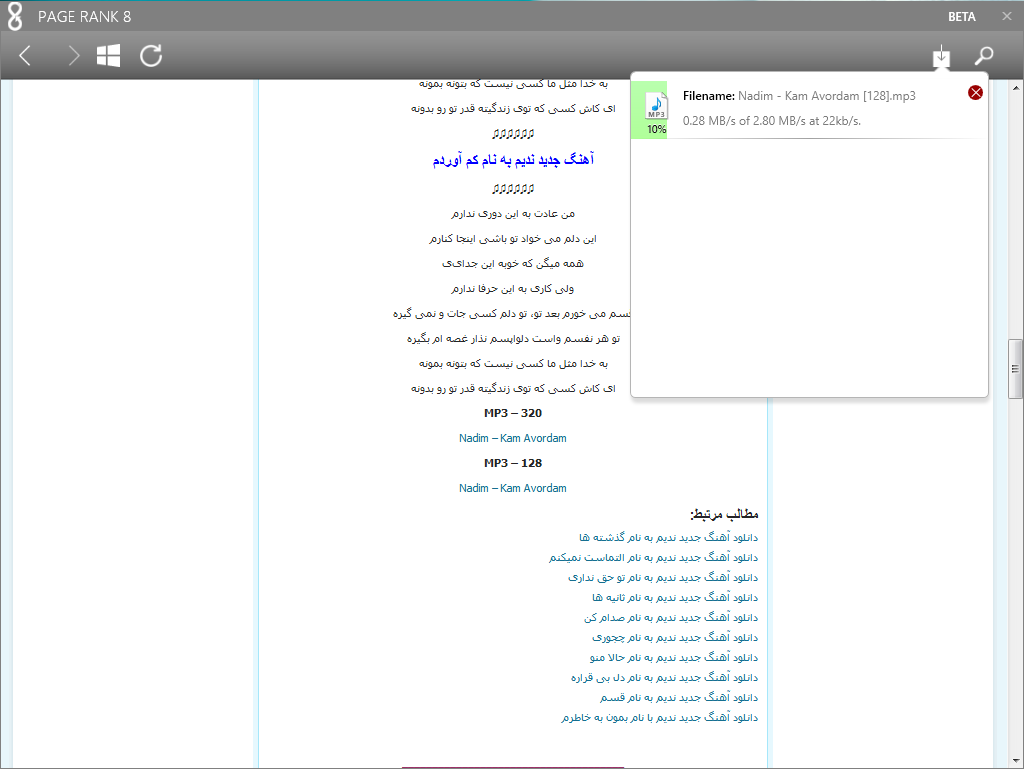This screenshot has width=1024, height=769.
Task: Click the Page Rank 8 logo
Action: (x=15, y=16)
